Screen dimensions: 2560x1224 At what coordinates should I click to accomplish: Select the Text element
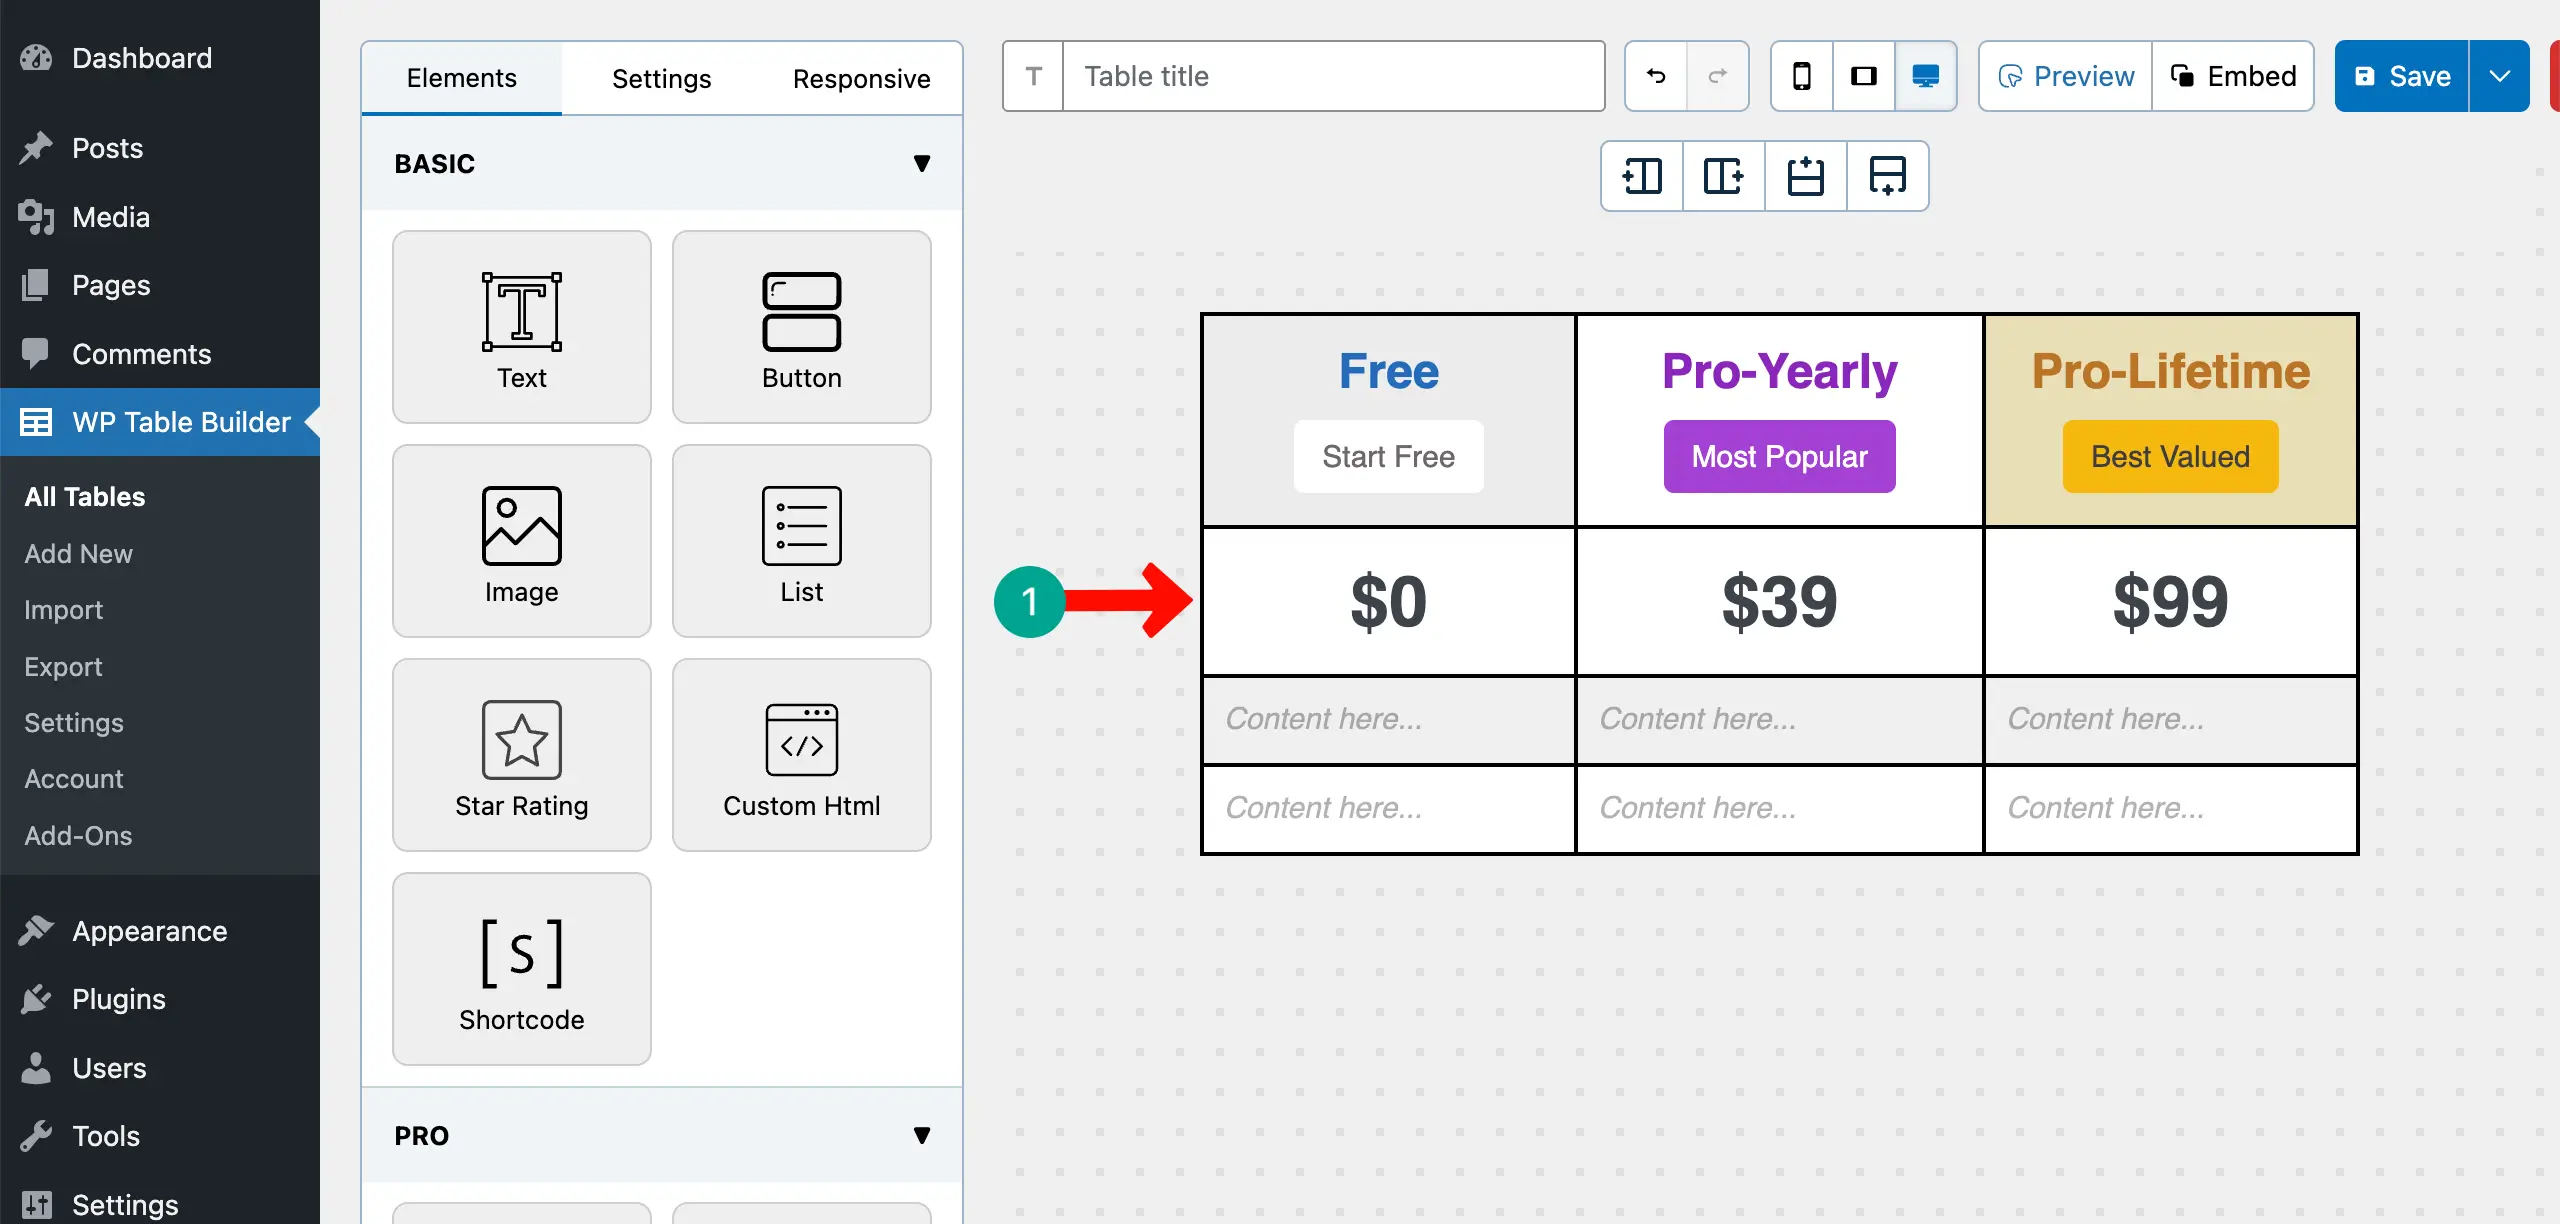(x=521, y=327)
